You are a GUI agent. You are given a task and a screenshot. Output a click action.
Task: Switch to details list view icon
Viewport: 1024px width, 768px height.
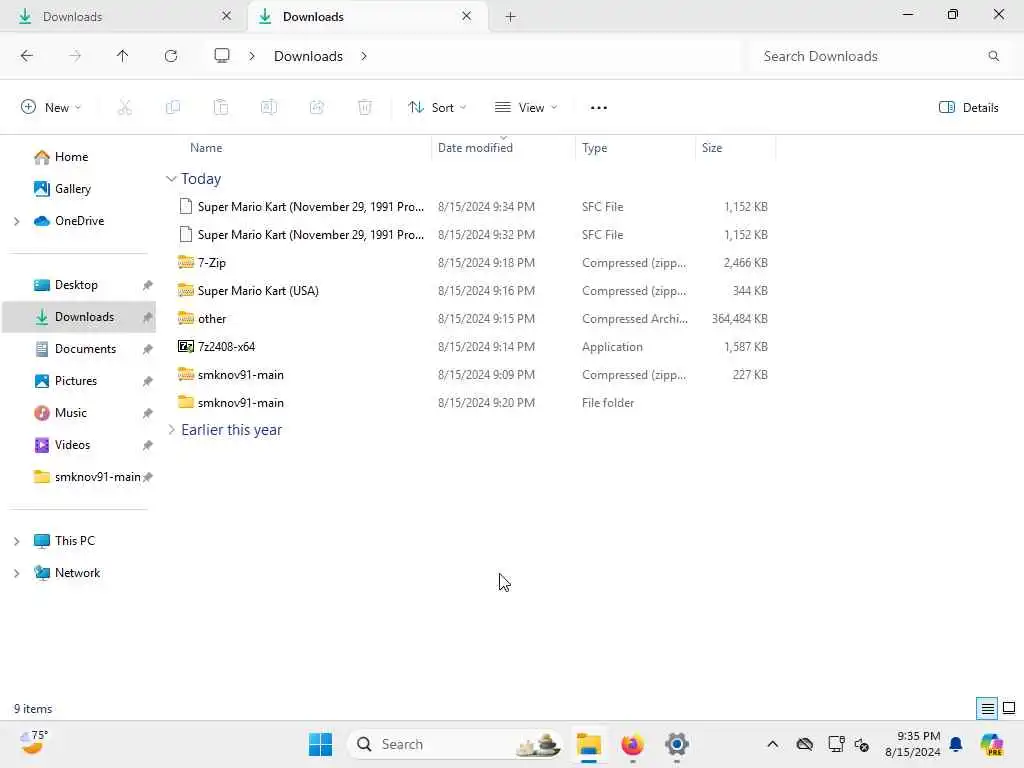click(x=987, y=708)
